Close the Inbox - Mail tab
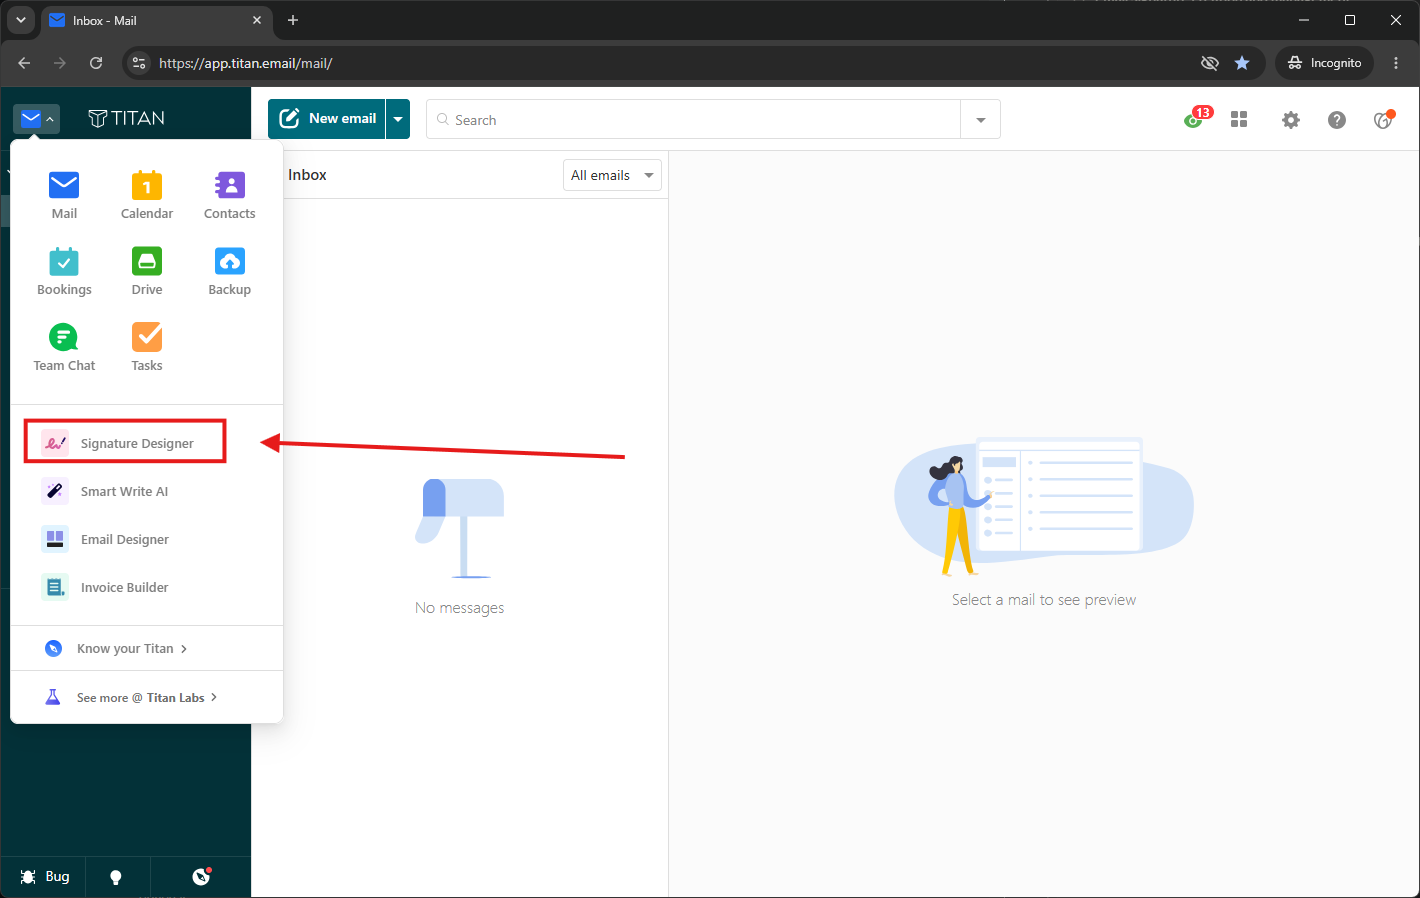The image size is (1420, 898). click(x=257, y=20)
